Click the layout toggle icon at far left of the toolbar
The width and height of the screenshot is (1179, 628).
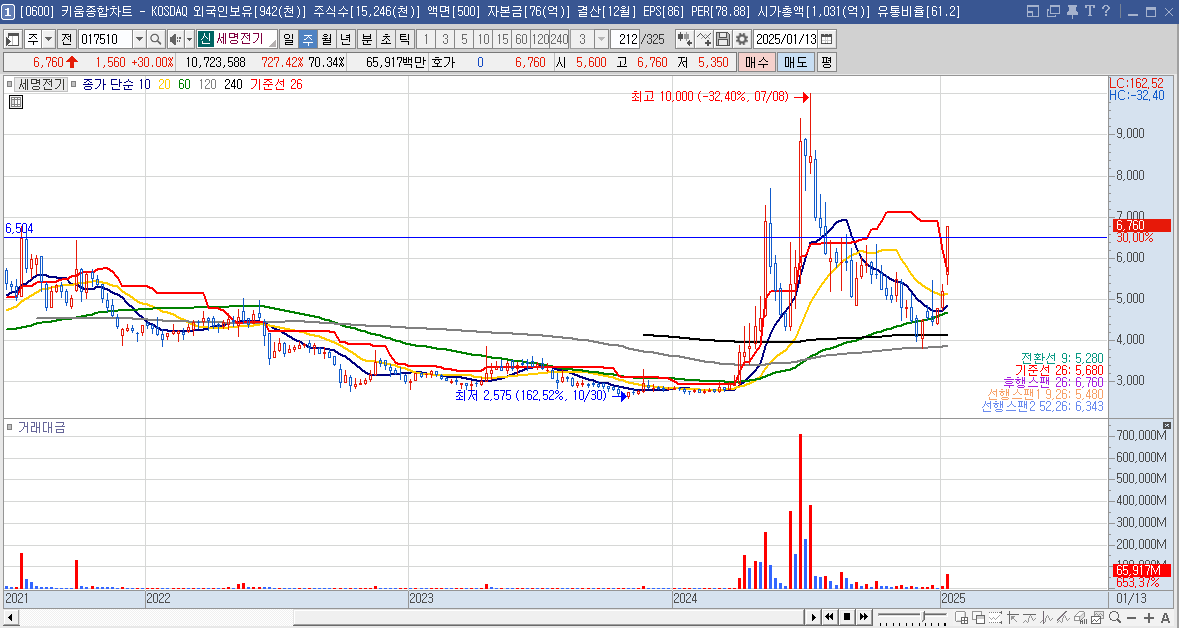pyautogui.click(x=13, y=39)
